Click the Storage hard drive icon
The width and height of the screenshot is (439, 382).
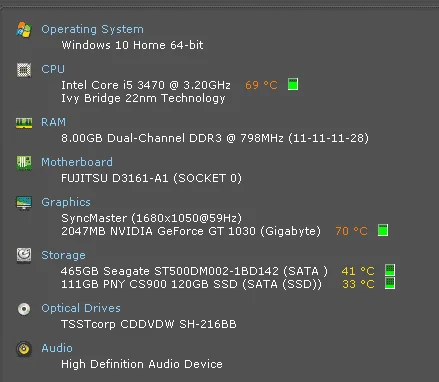(x=24, y=255)
